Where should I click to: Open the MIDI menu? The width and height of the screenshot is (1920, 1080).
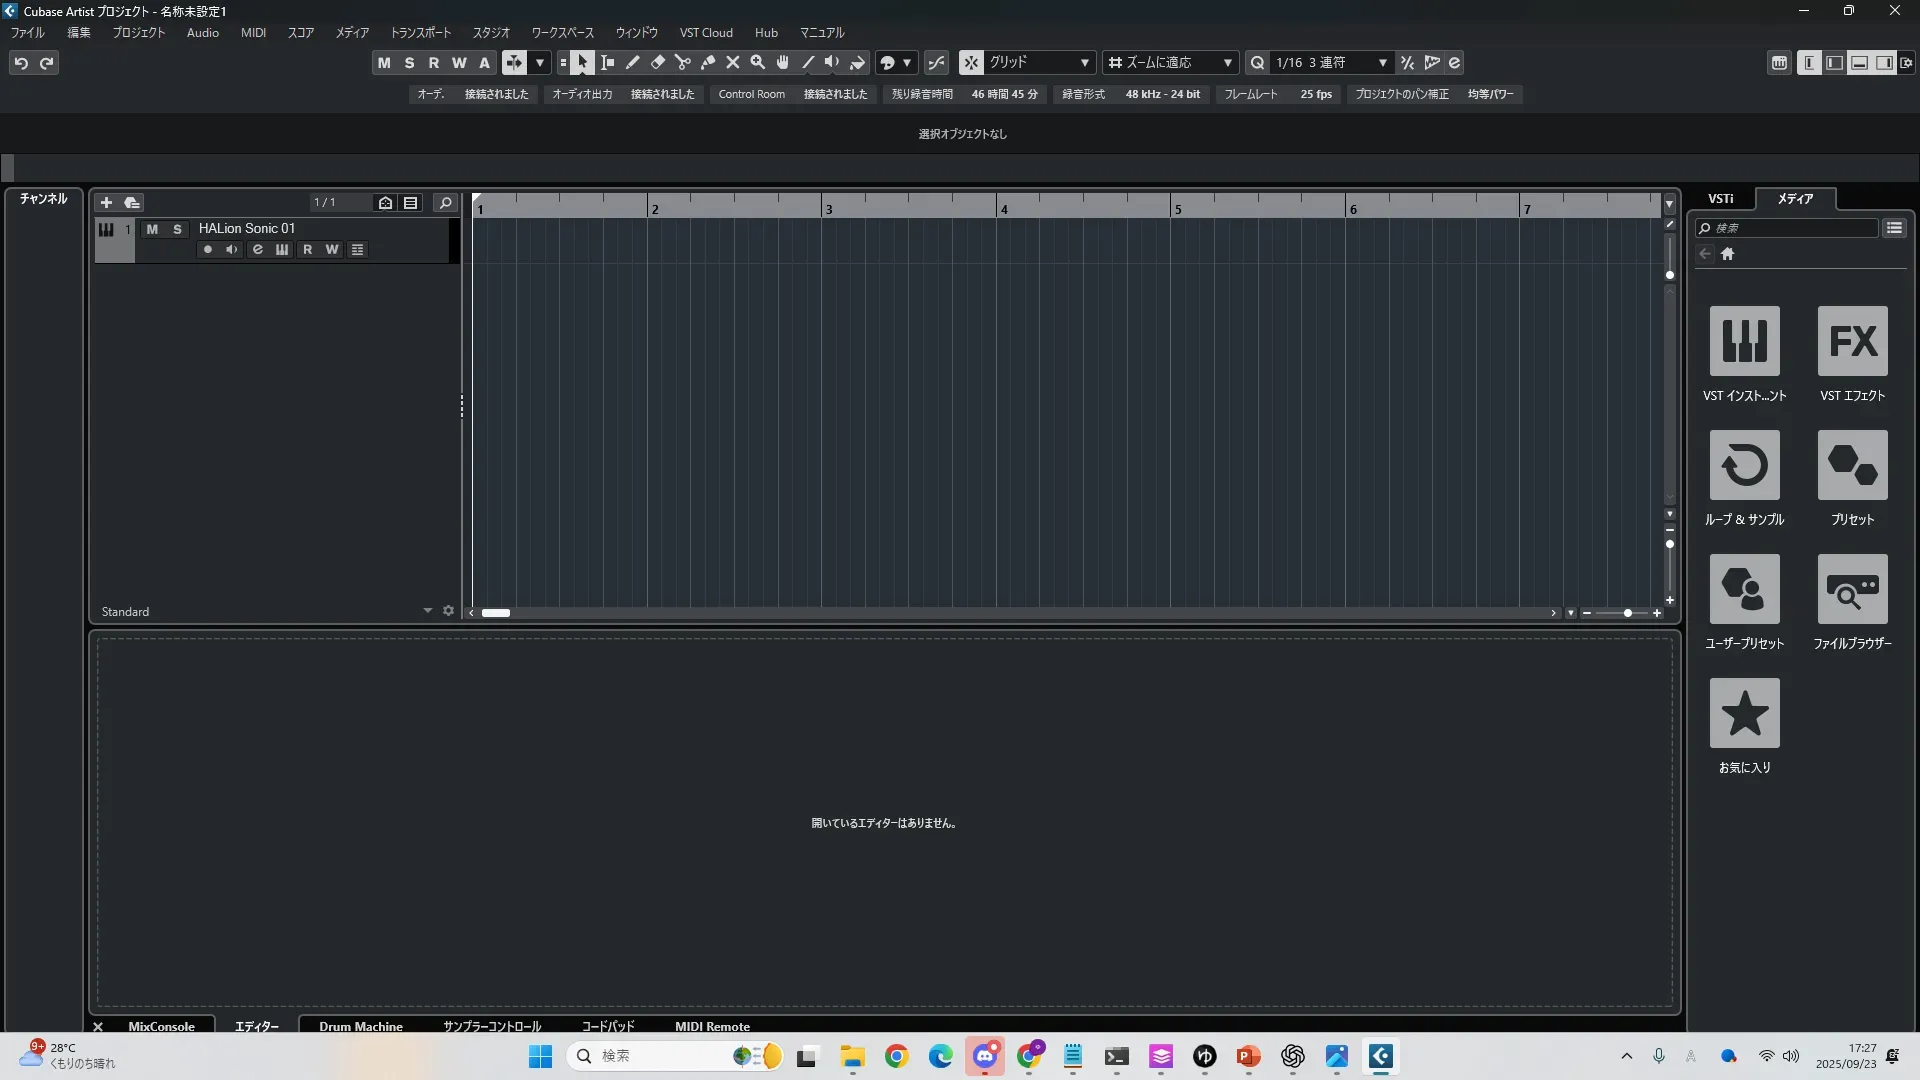coord(253,33)
